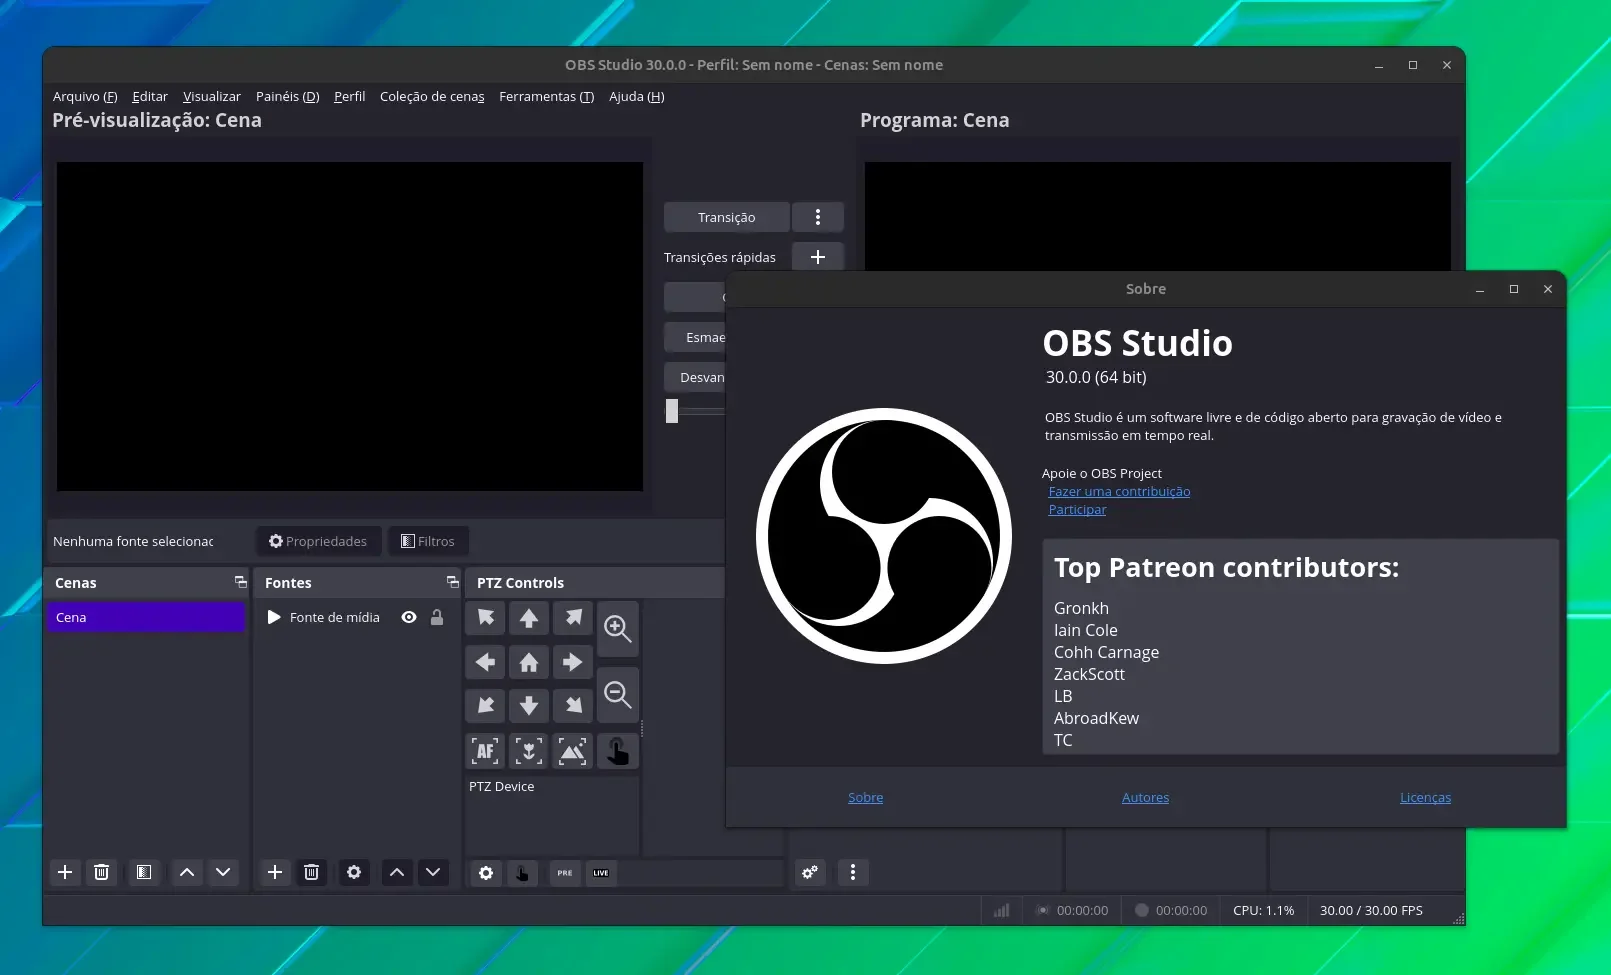The height and width of the screenshot is (975, 1611).
Task: Toggle lock of Fonte de mídia source
Action: (x=437, y=617)
